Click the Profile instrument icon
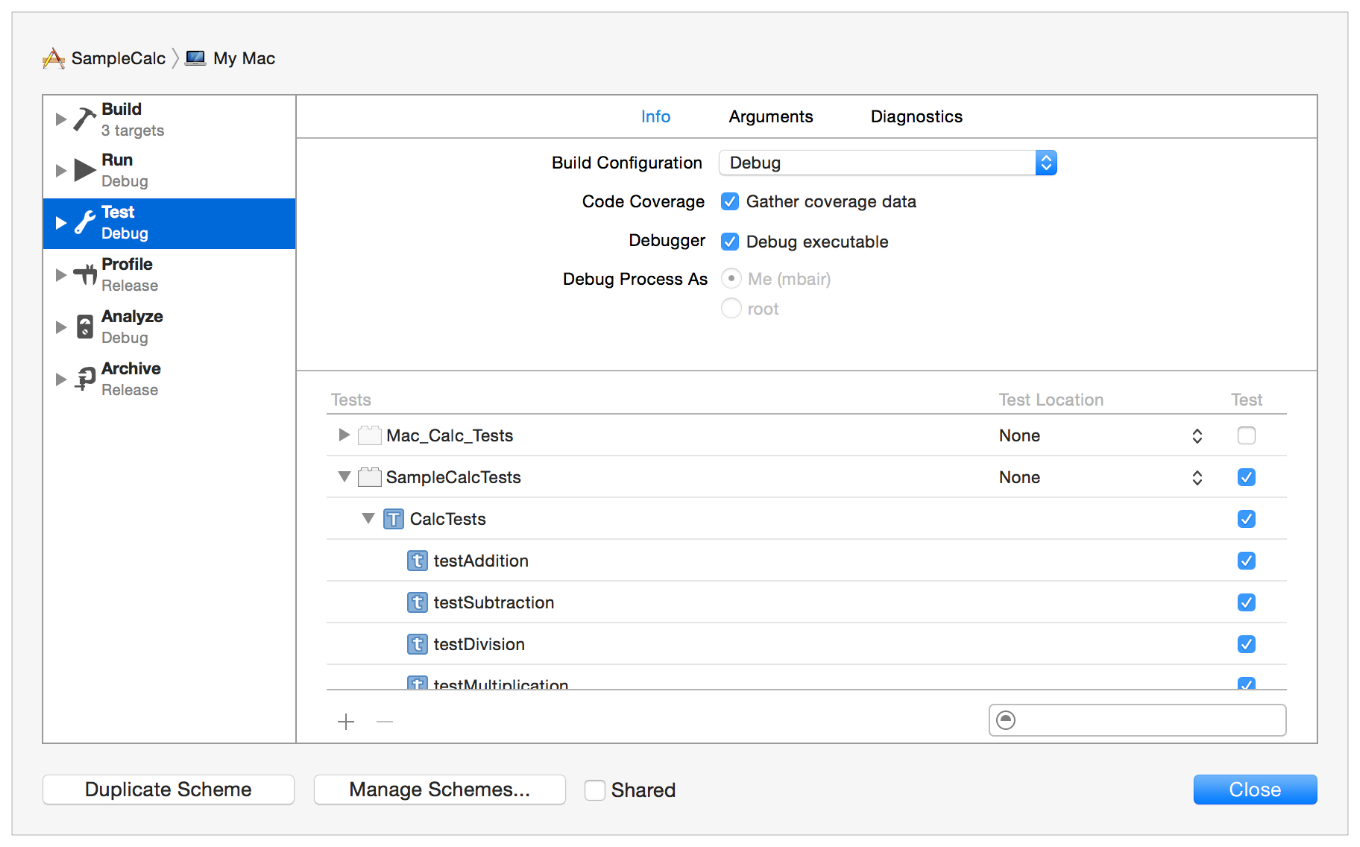Screen dimensions: 1360x847 coord(85,275)
